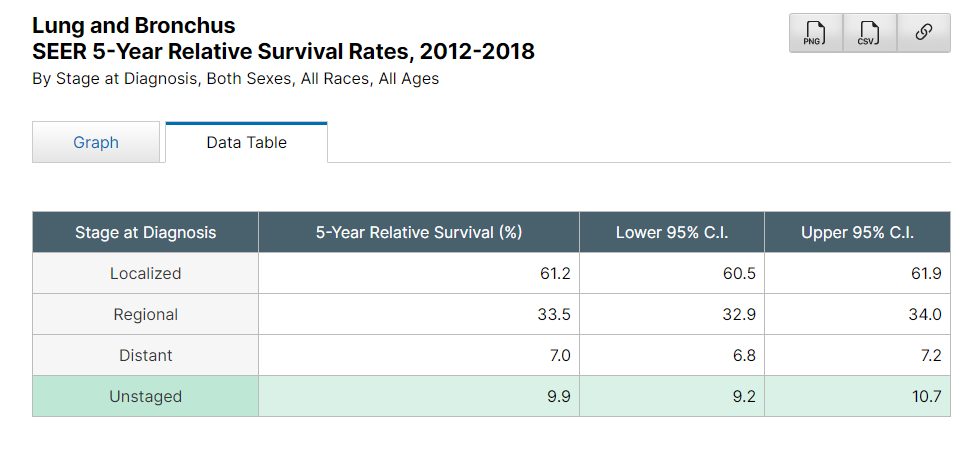This screenshot has width=973, height=459.
Task: Click the Regional survival value 33.5
Action: pyautogui.click(x=554, y=314)
